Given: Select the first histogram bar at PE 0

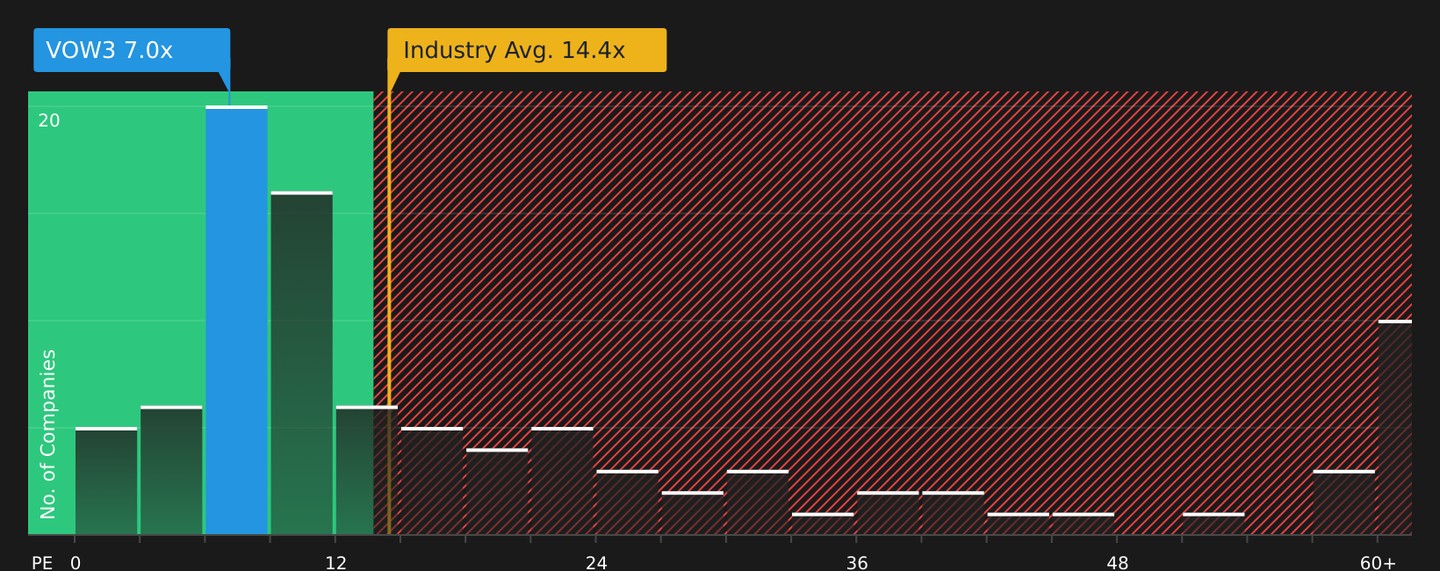Looking at the screenshot, I should click(x=106, y=481).
